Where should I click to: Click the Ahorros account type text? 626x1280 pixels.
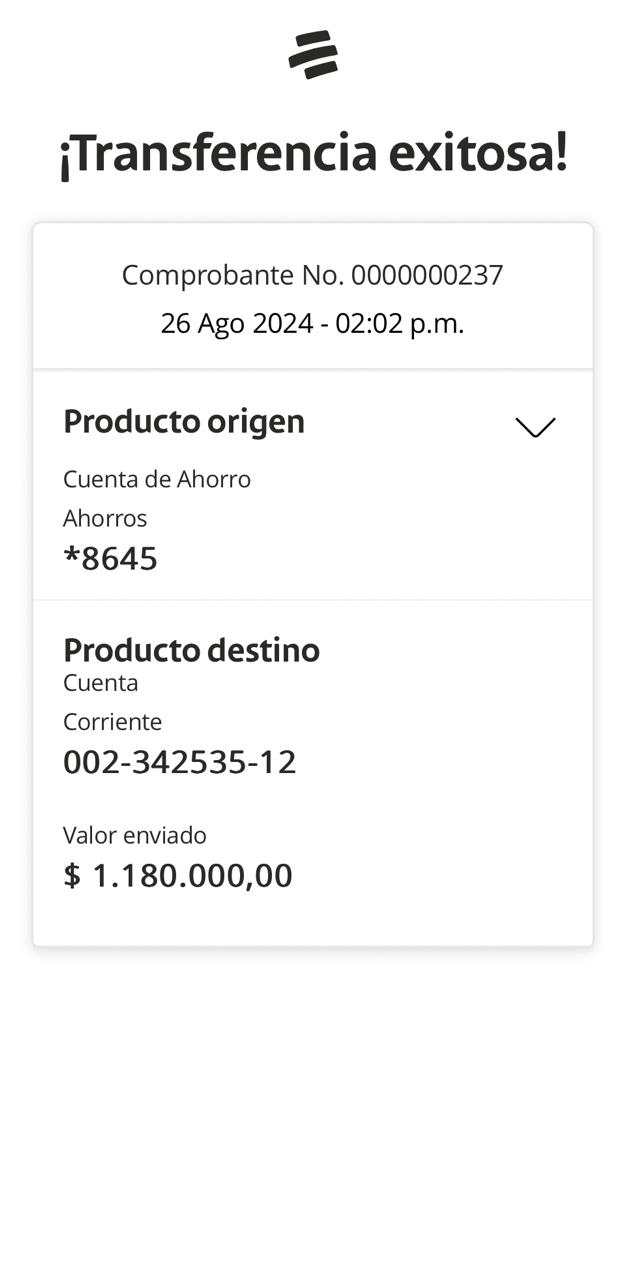pyautogui.click(x=105, y=518)
